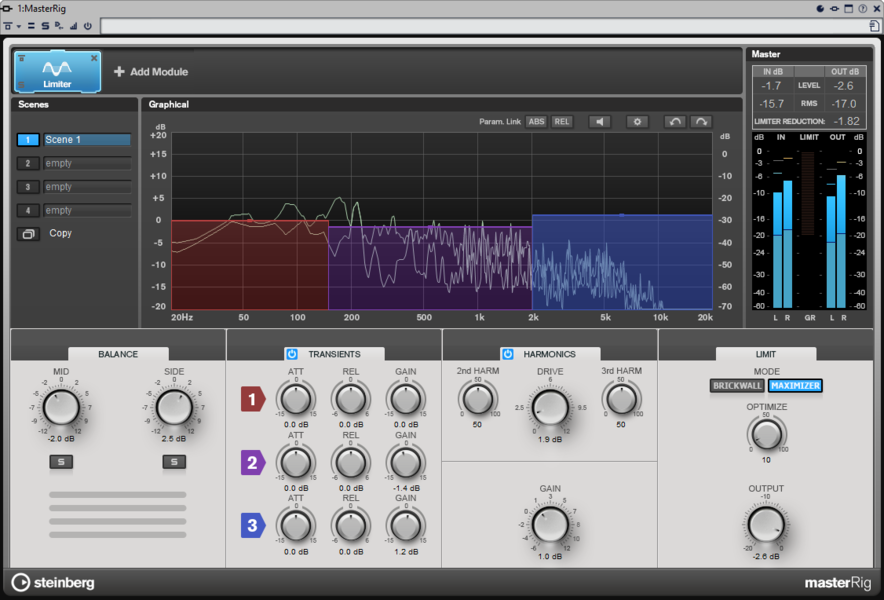The height and width of the screenshot is (600, 884).
Task: Click the link-shaped icon at the title bar's right
Action: [834, 8]
